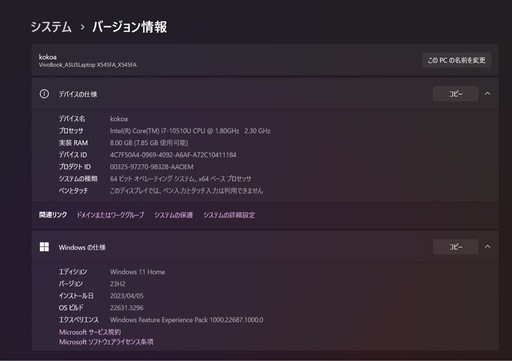The width and height of the screenshot is (512, 361).
Task: Click the device ID value 4C7F50A4
Action: click(x=173, y=155)
